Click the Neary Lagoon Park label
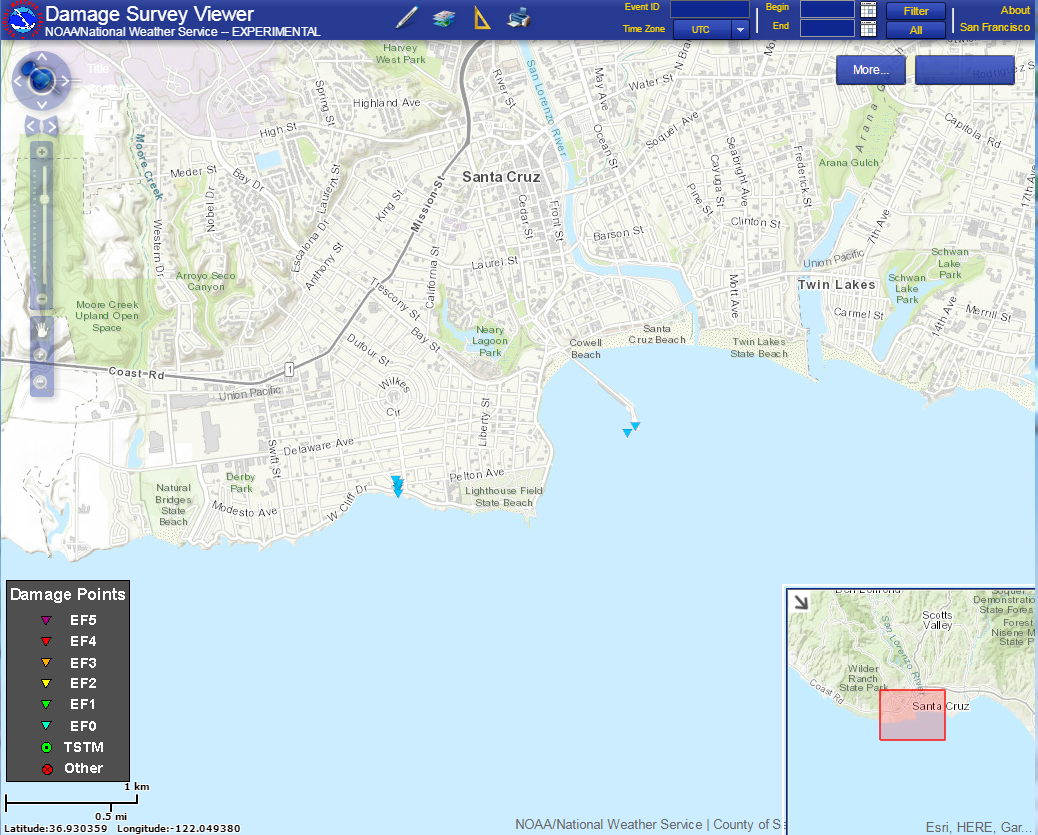The width and height of the screenshot is (1038, 835). [490, 341]
